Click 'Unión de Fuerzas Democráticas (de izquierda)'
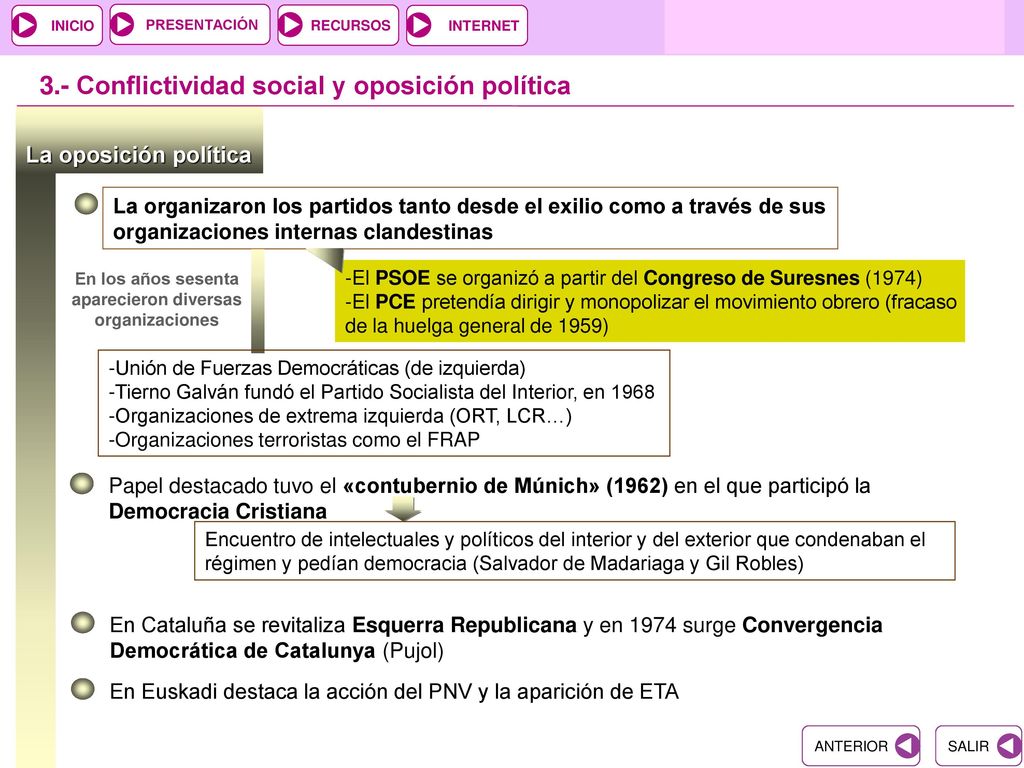The height and width of the screenshot is (768, 1024). tap(317, 368)
